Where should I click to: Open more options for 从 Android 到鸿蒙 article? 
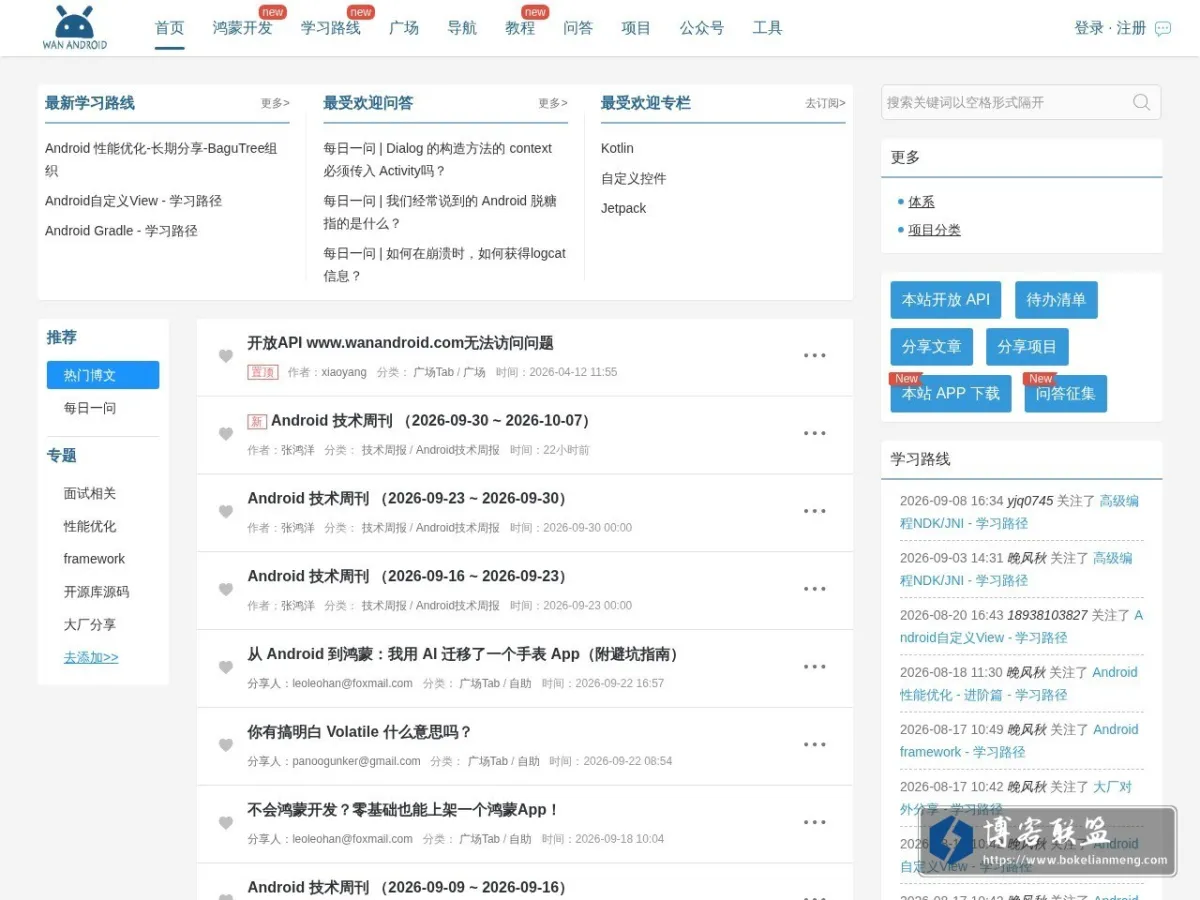click(x=815, y=667)
